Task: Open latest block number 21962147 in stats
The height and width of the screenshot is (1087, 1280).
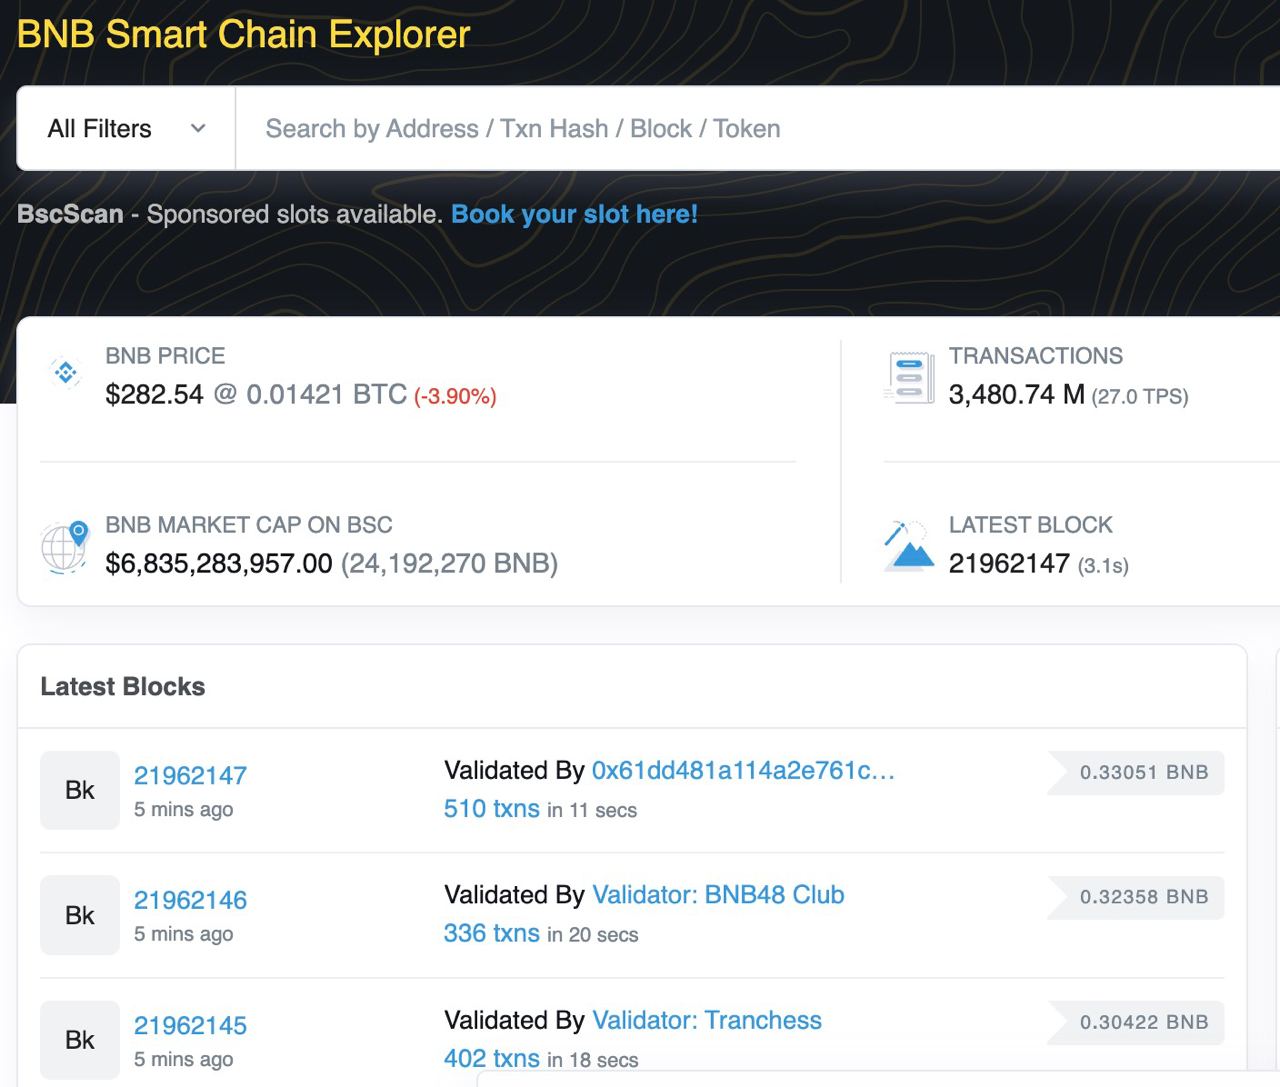Action: point(1009,564)
